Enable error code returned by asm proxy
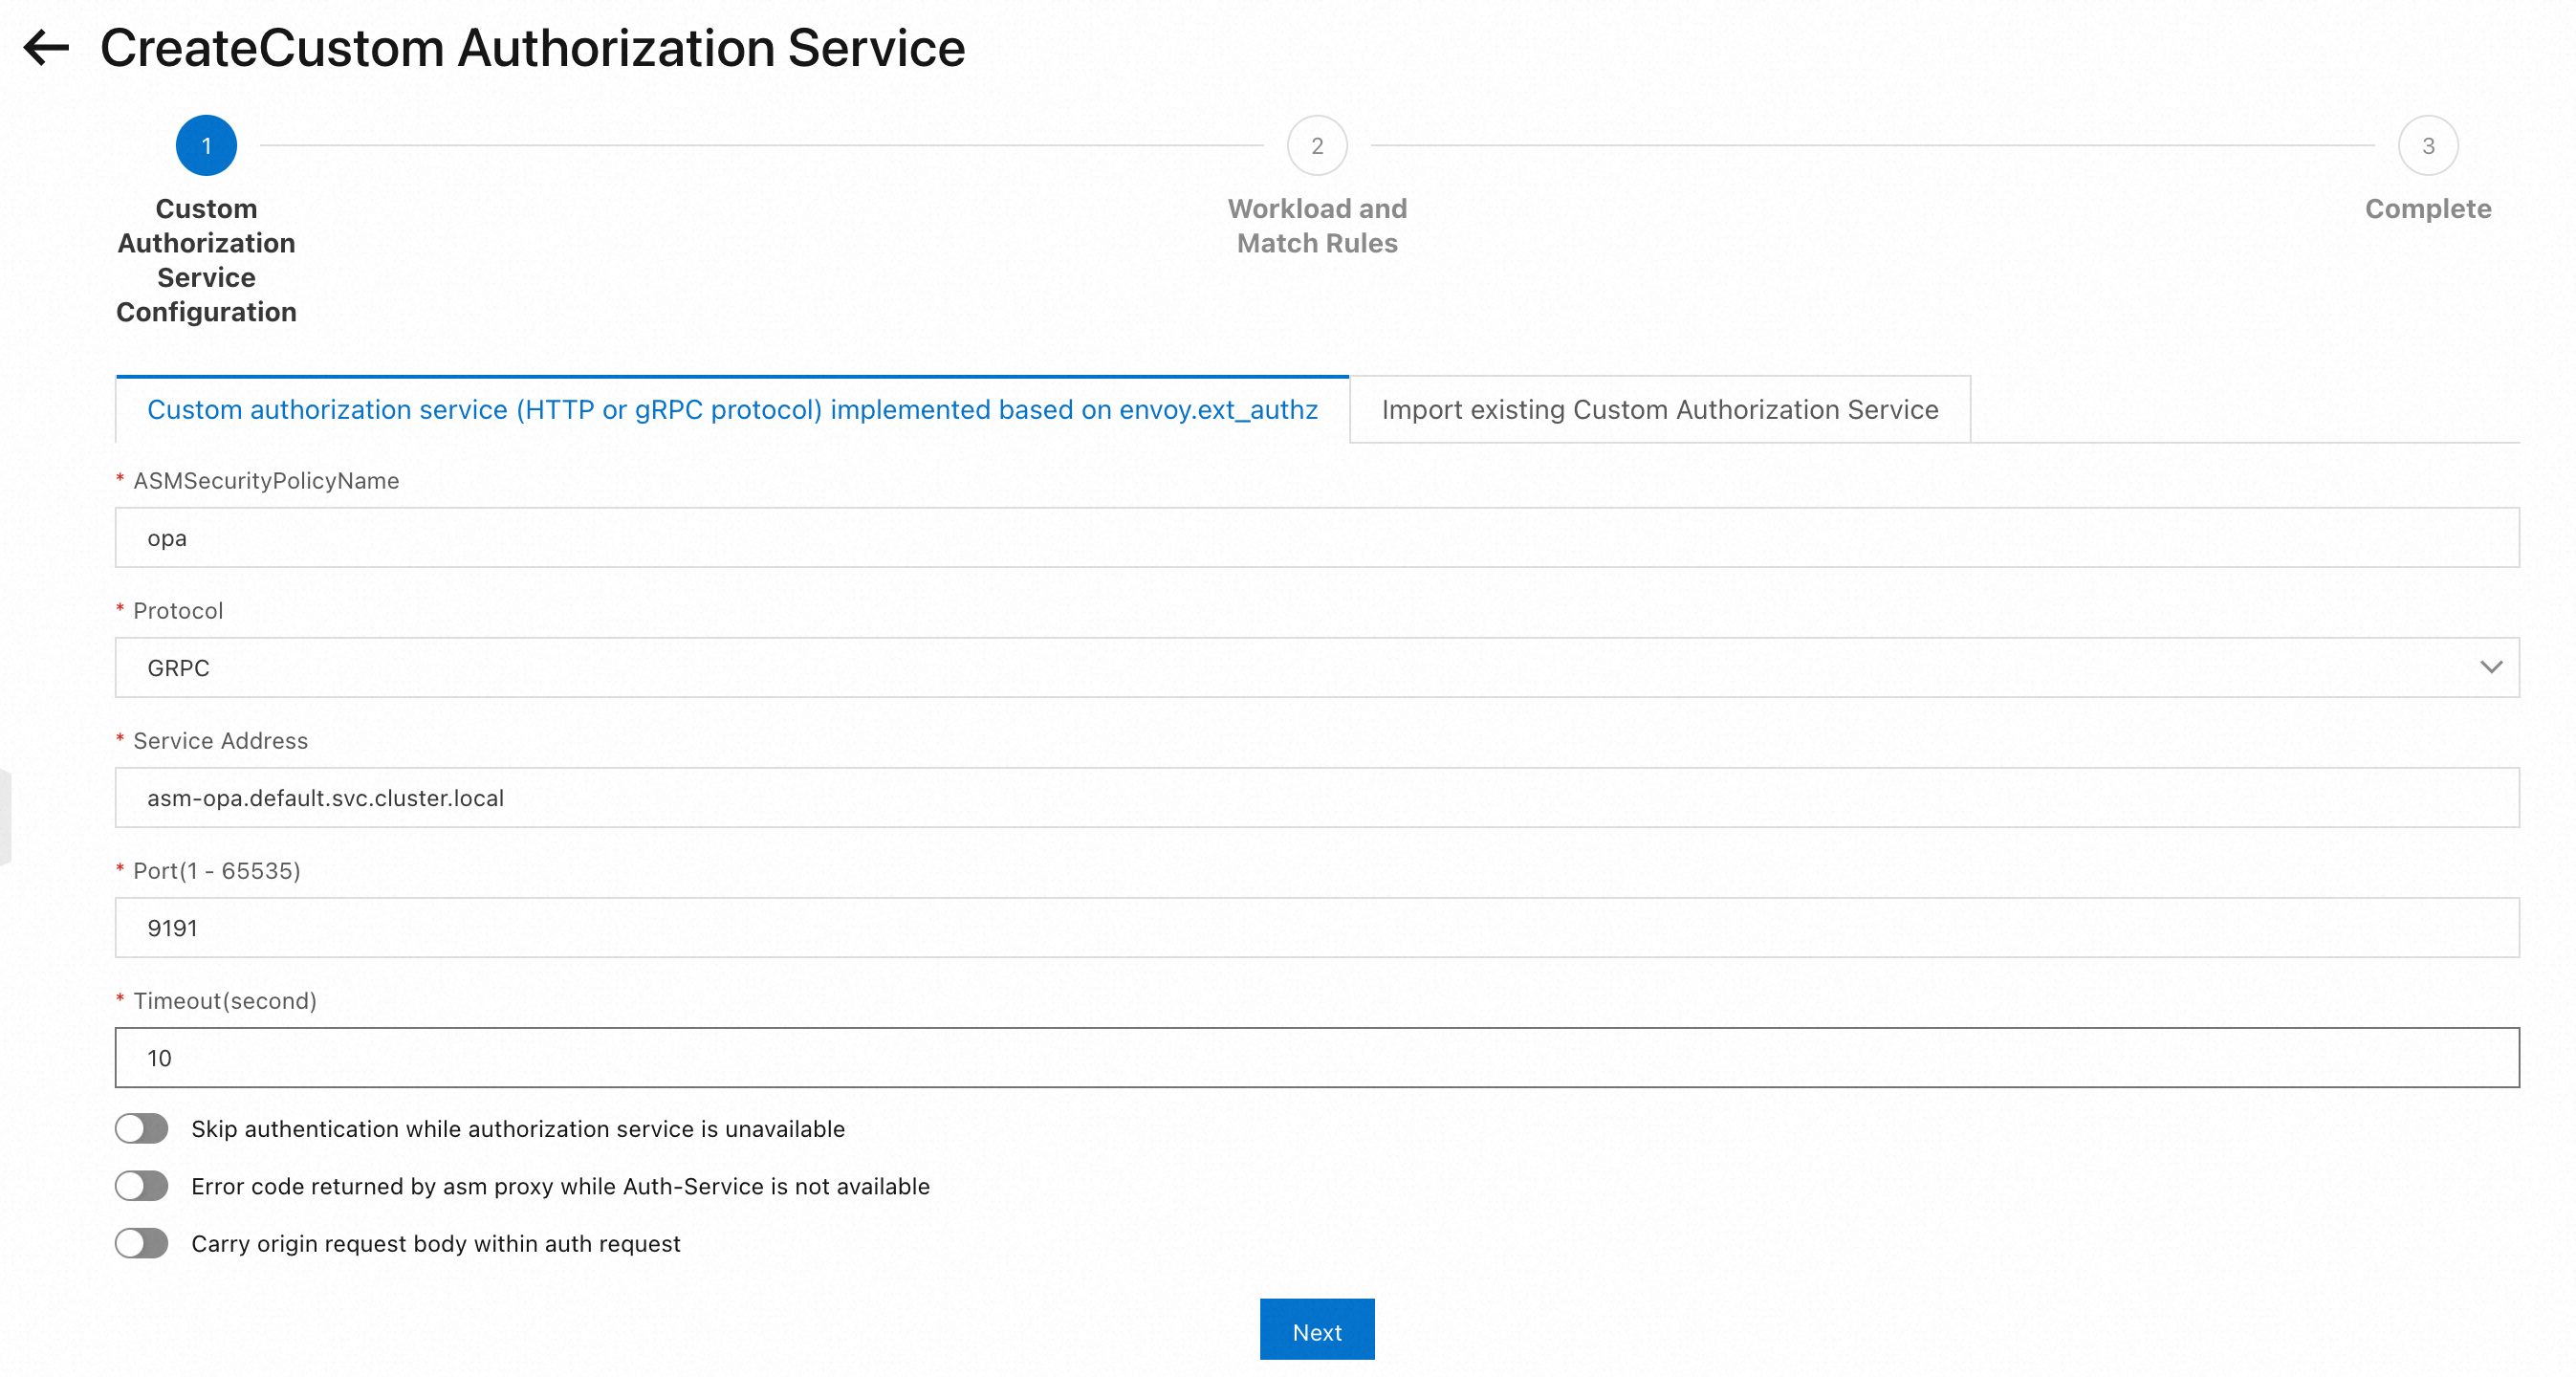Image resolution: width=2576 pixels, height=1377 pixels. (141, 1186)
